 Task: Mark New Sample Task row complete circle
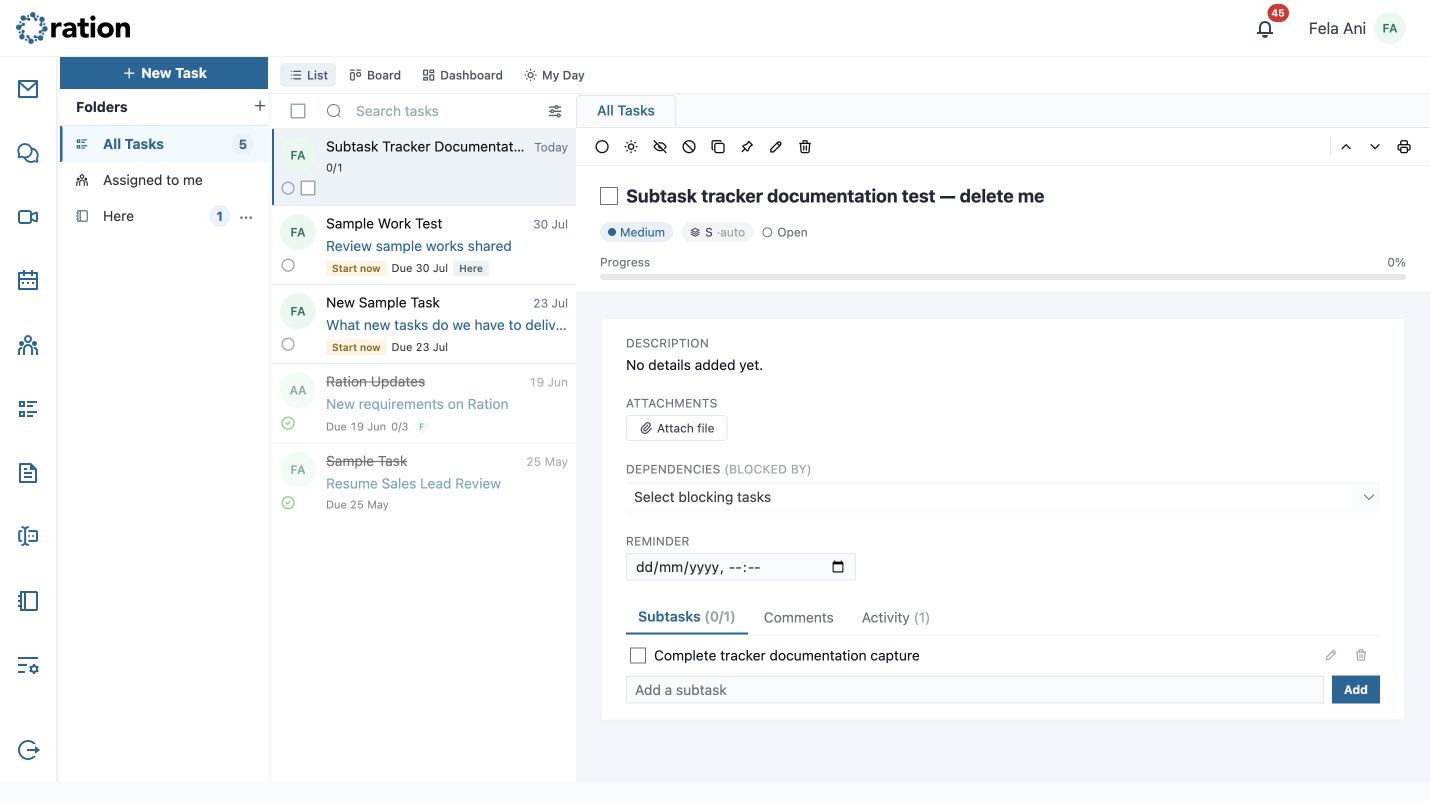click(x=288, y=344)
